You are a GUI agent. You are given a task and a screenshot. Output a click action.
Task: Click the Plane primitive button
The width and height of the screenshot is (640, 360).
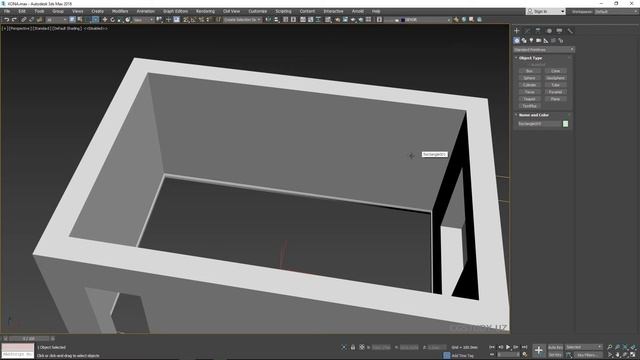pyautogui.click(x=556, y=99)
